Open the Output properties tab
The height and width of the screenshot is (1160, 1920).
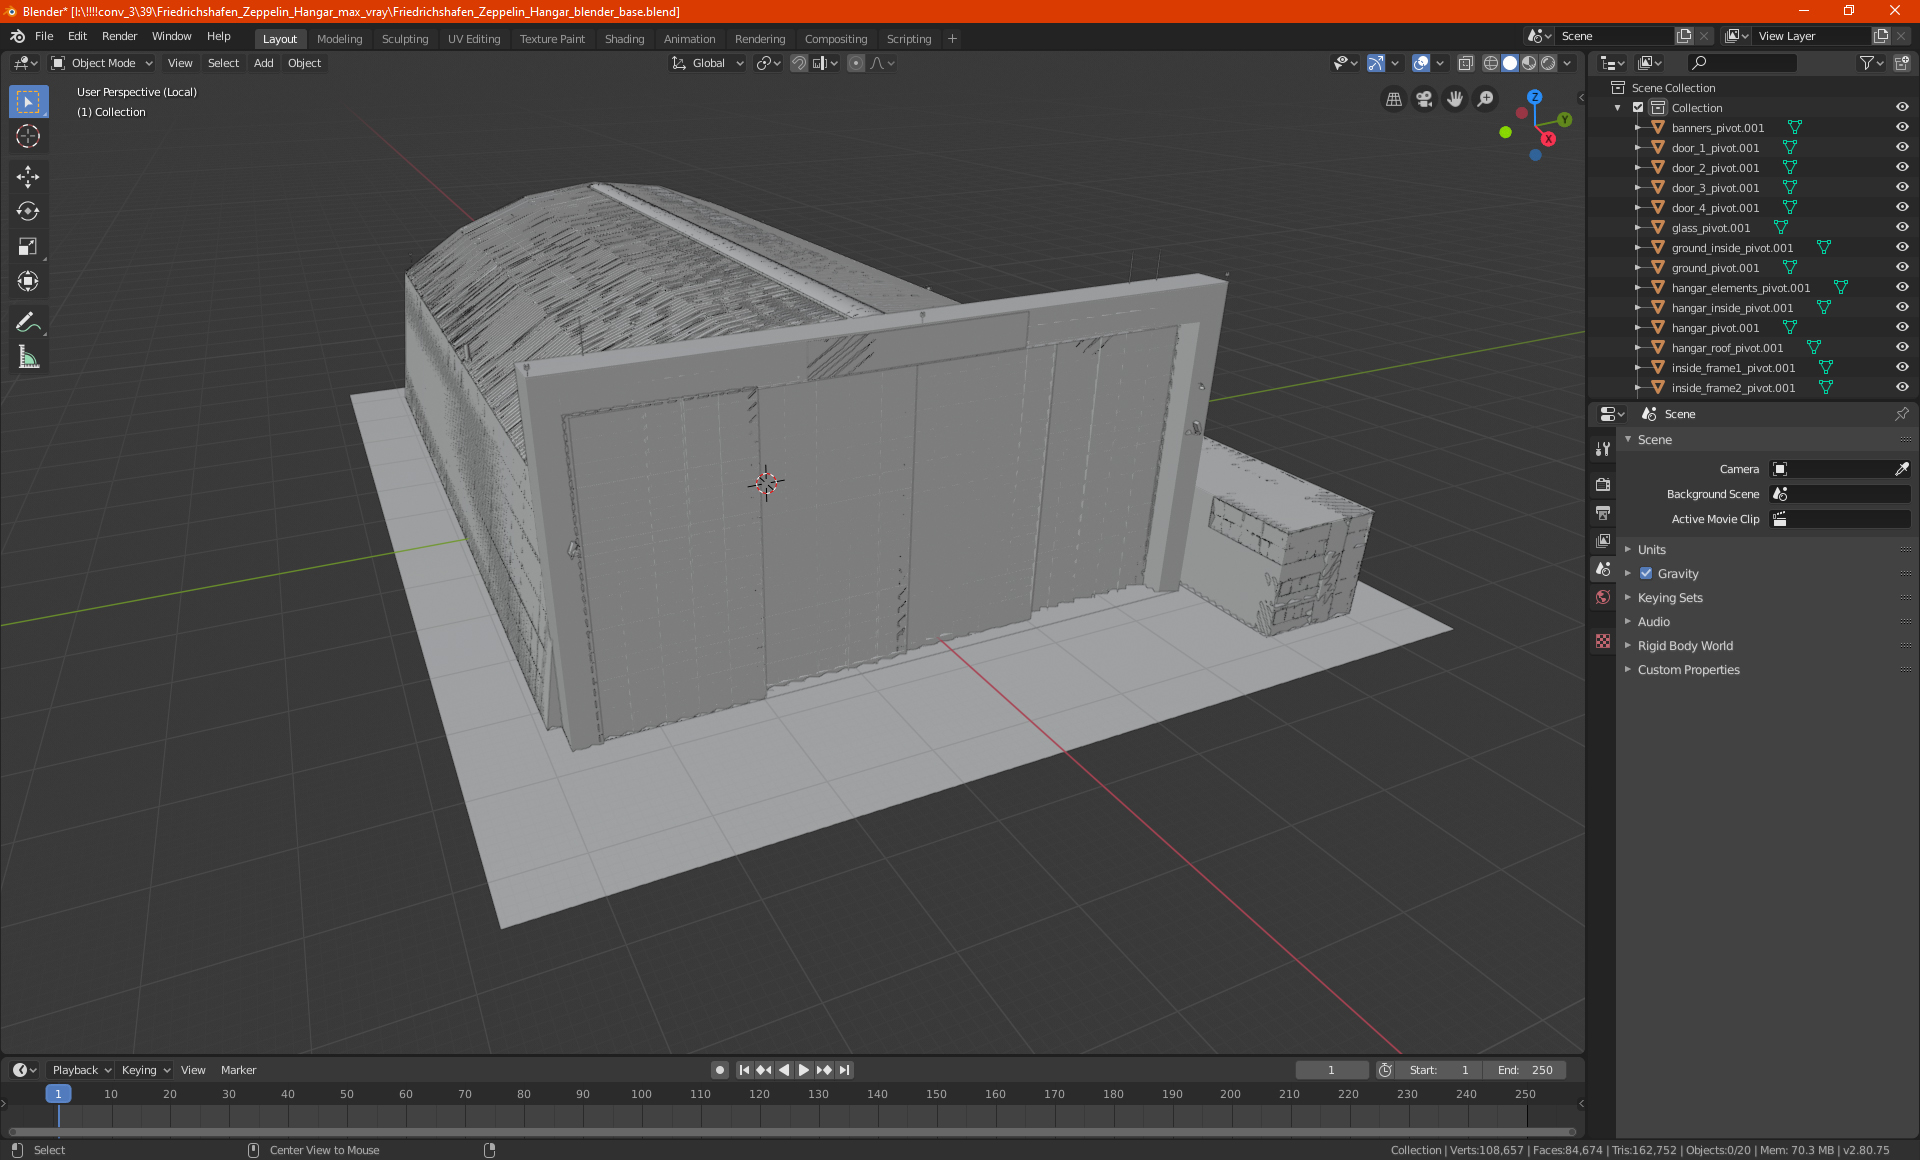click(x=1603, y=513)
